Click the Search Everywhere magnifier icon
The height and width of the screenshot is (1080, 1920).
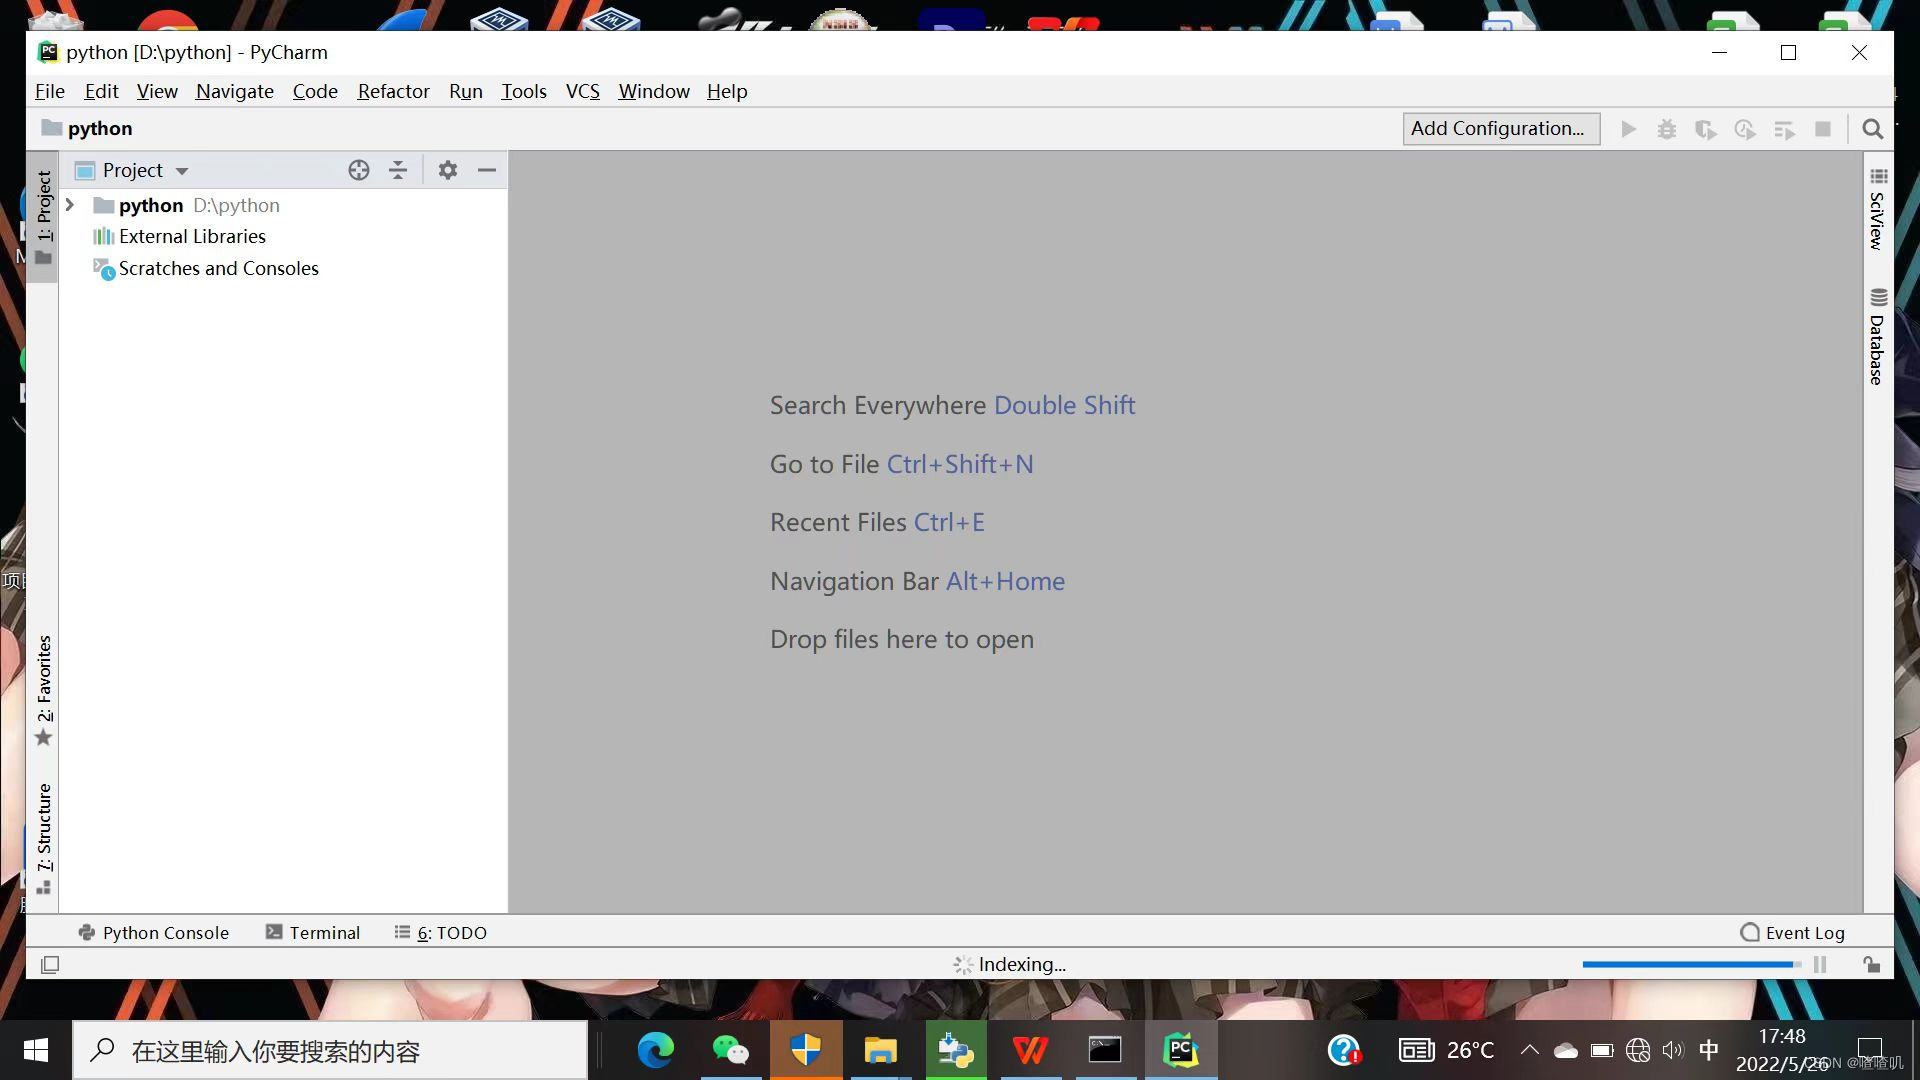point(1873,129)
